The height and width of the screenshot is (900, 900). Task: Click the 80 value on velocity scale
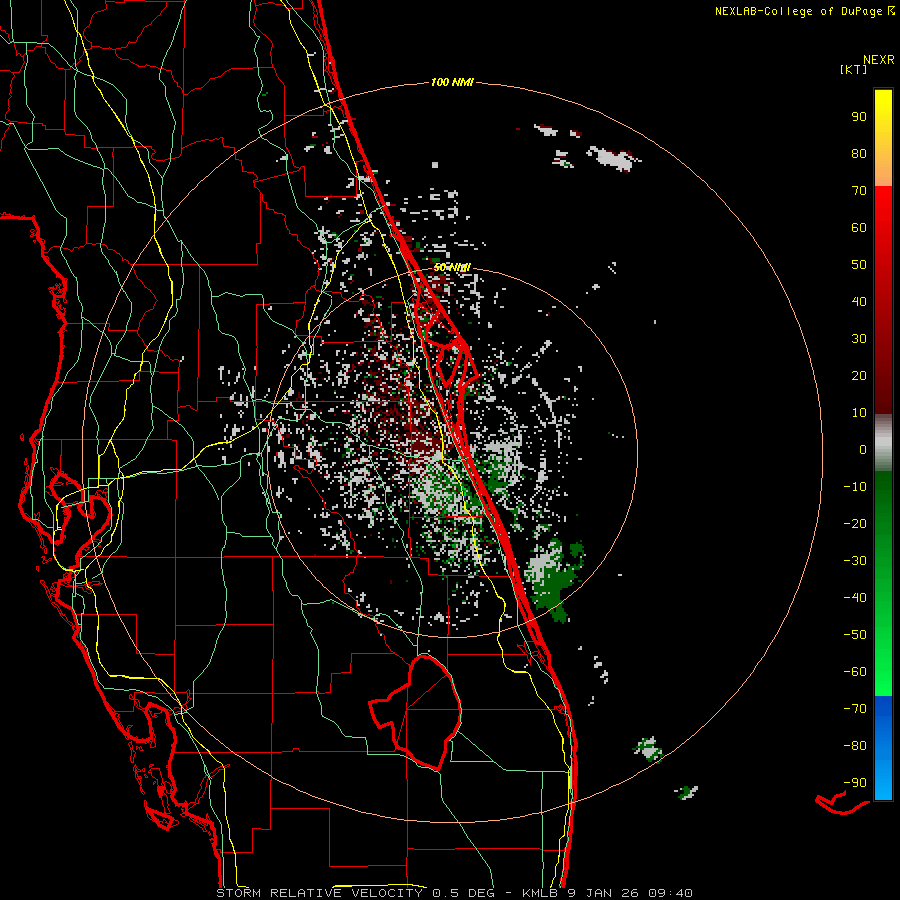pyautogui.click(x=859, y=154)
